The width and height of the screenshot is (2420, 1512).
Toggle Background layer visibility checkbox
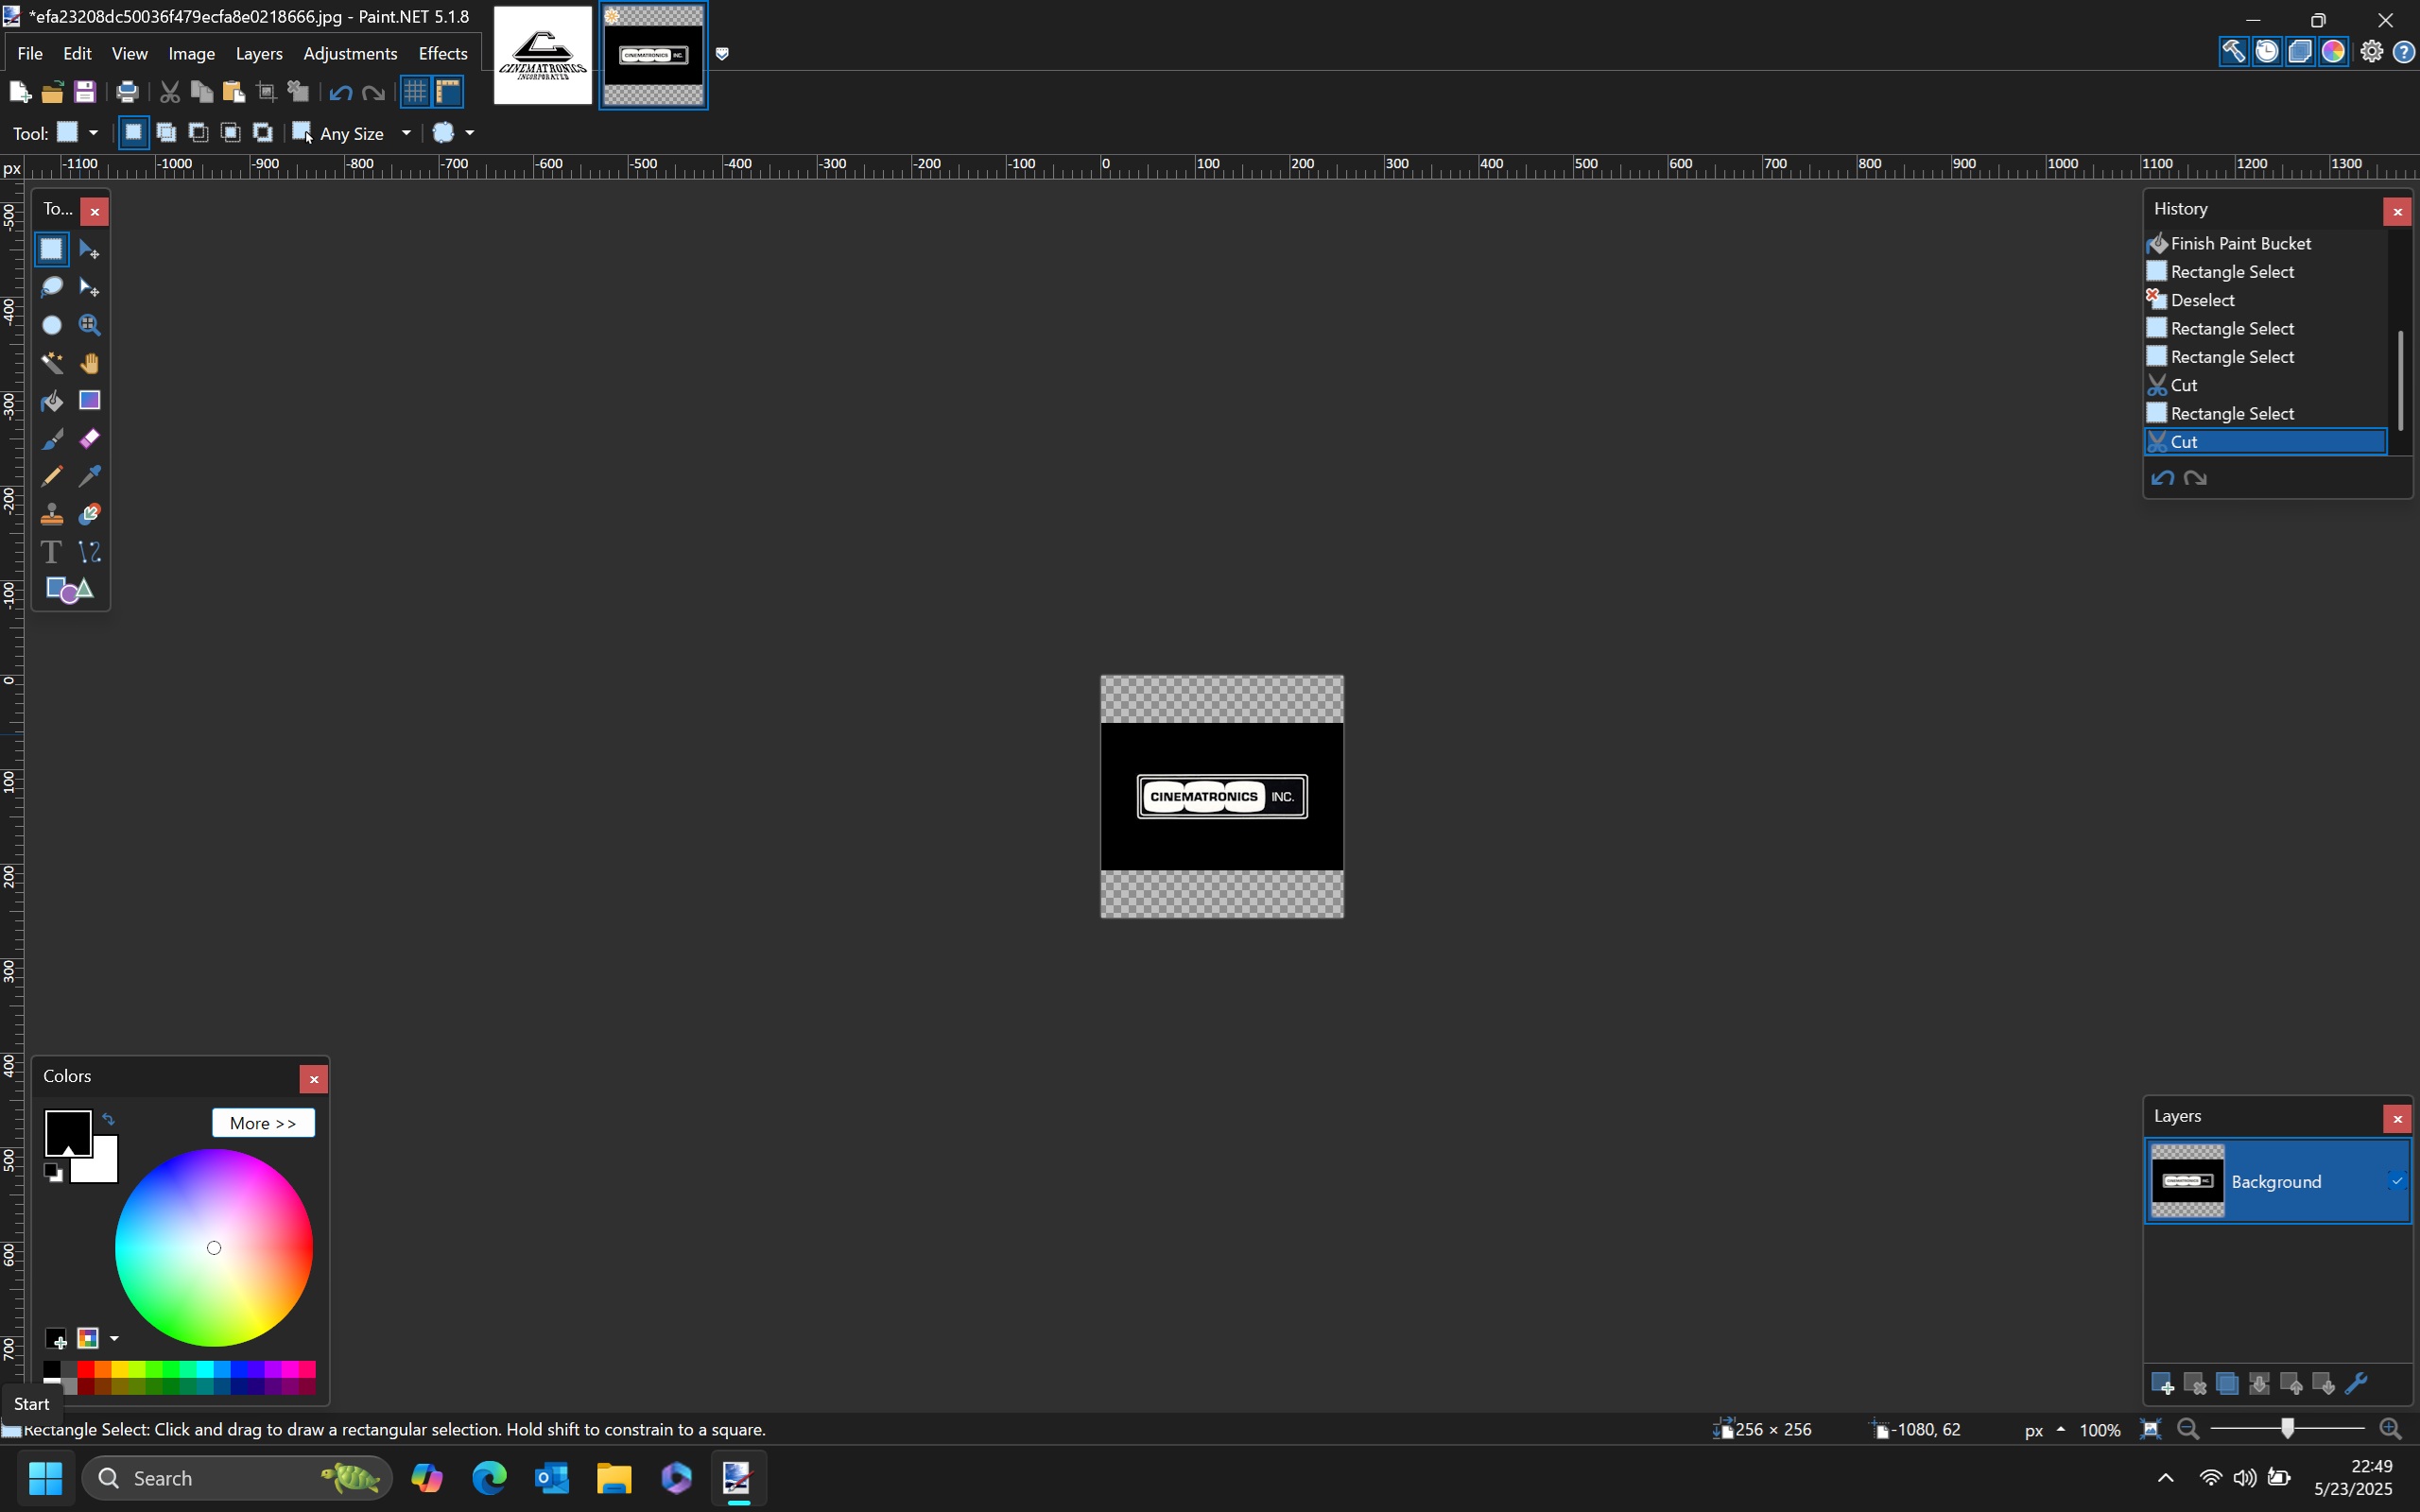coord(2396,1181)
